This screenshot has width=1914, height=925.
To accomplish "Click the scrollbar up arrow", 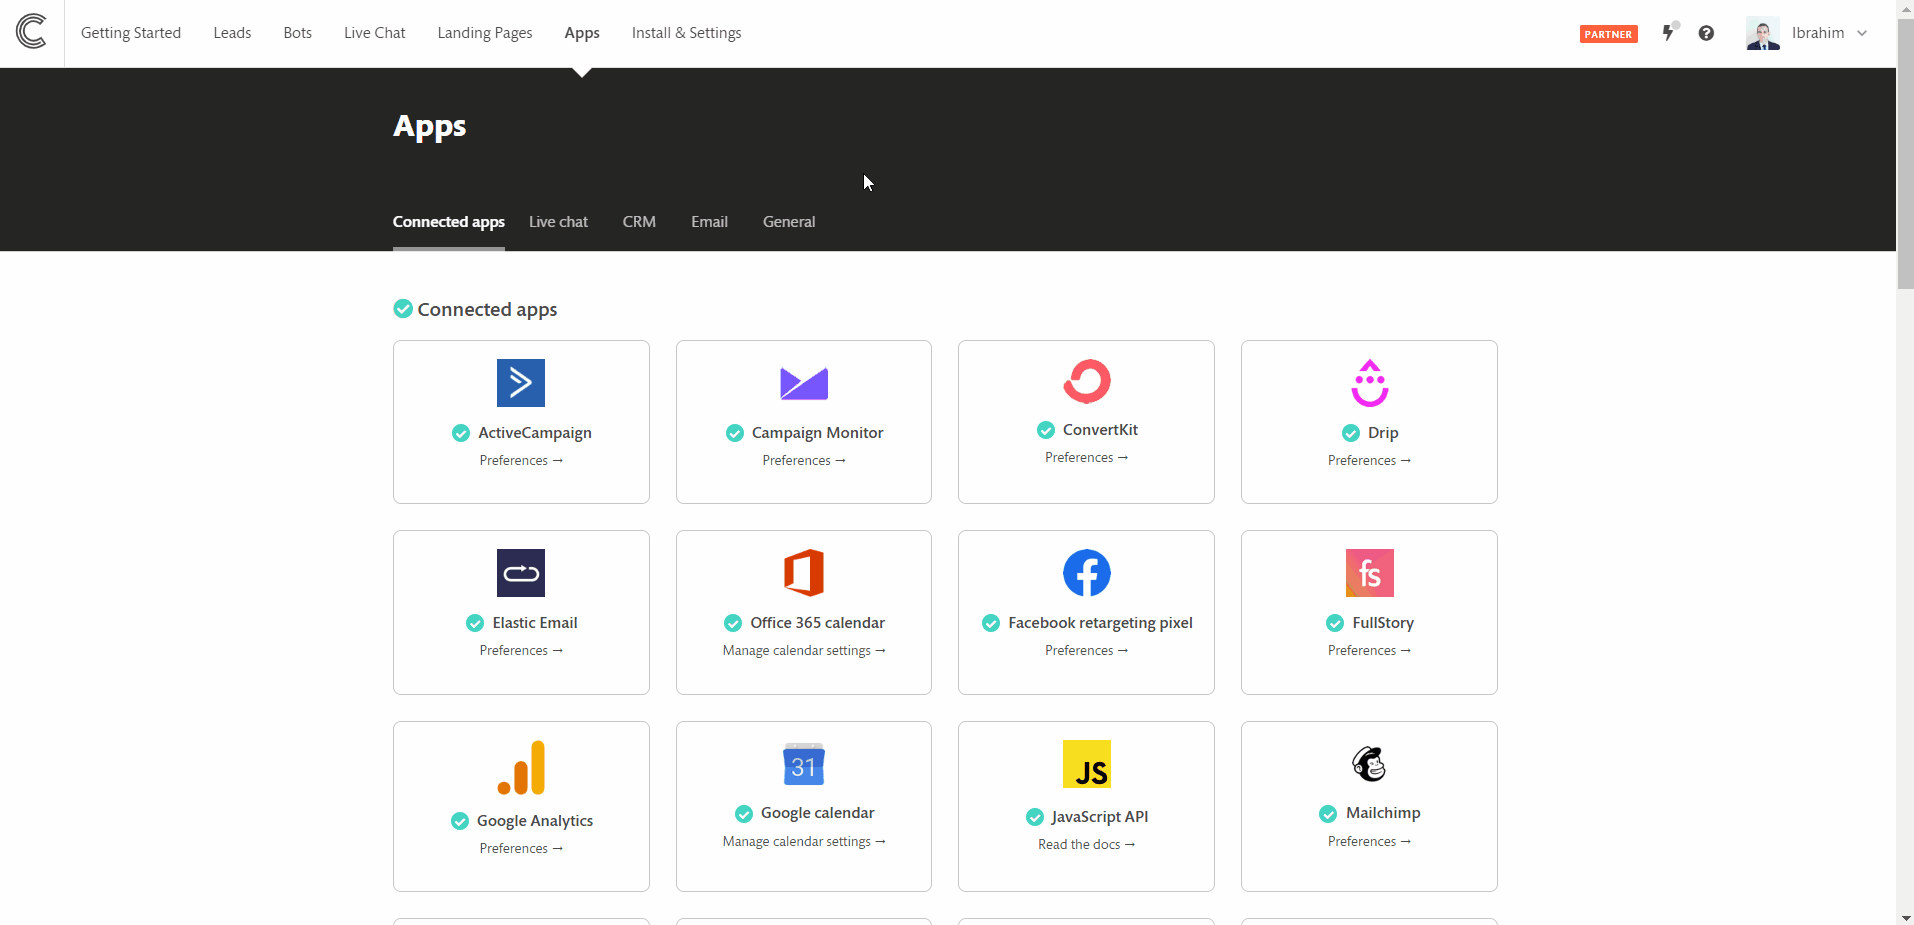I will point(1905,8).
